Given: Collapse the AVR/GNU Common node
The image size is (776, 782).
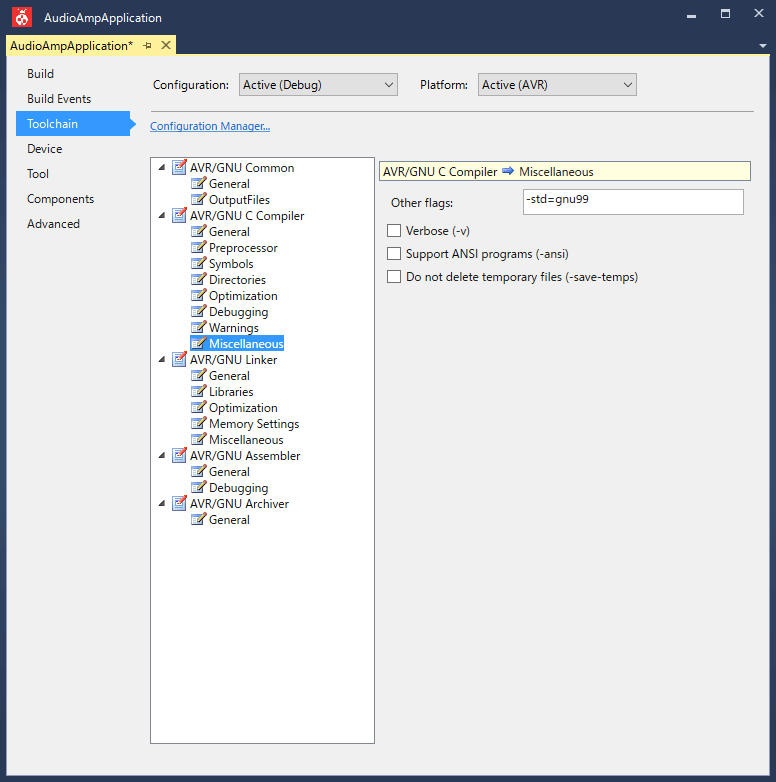Looking at the screenshot, I should coord(162,168).
